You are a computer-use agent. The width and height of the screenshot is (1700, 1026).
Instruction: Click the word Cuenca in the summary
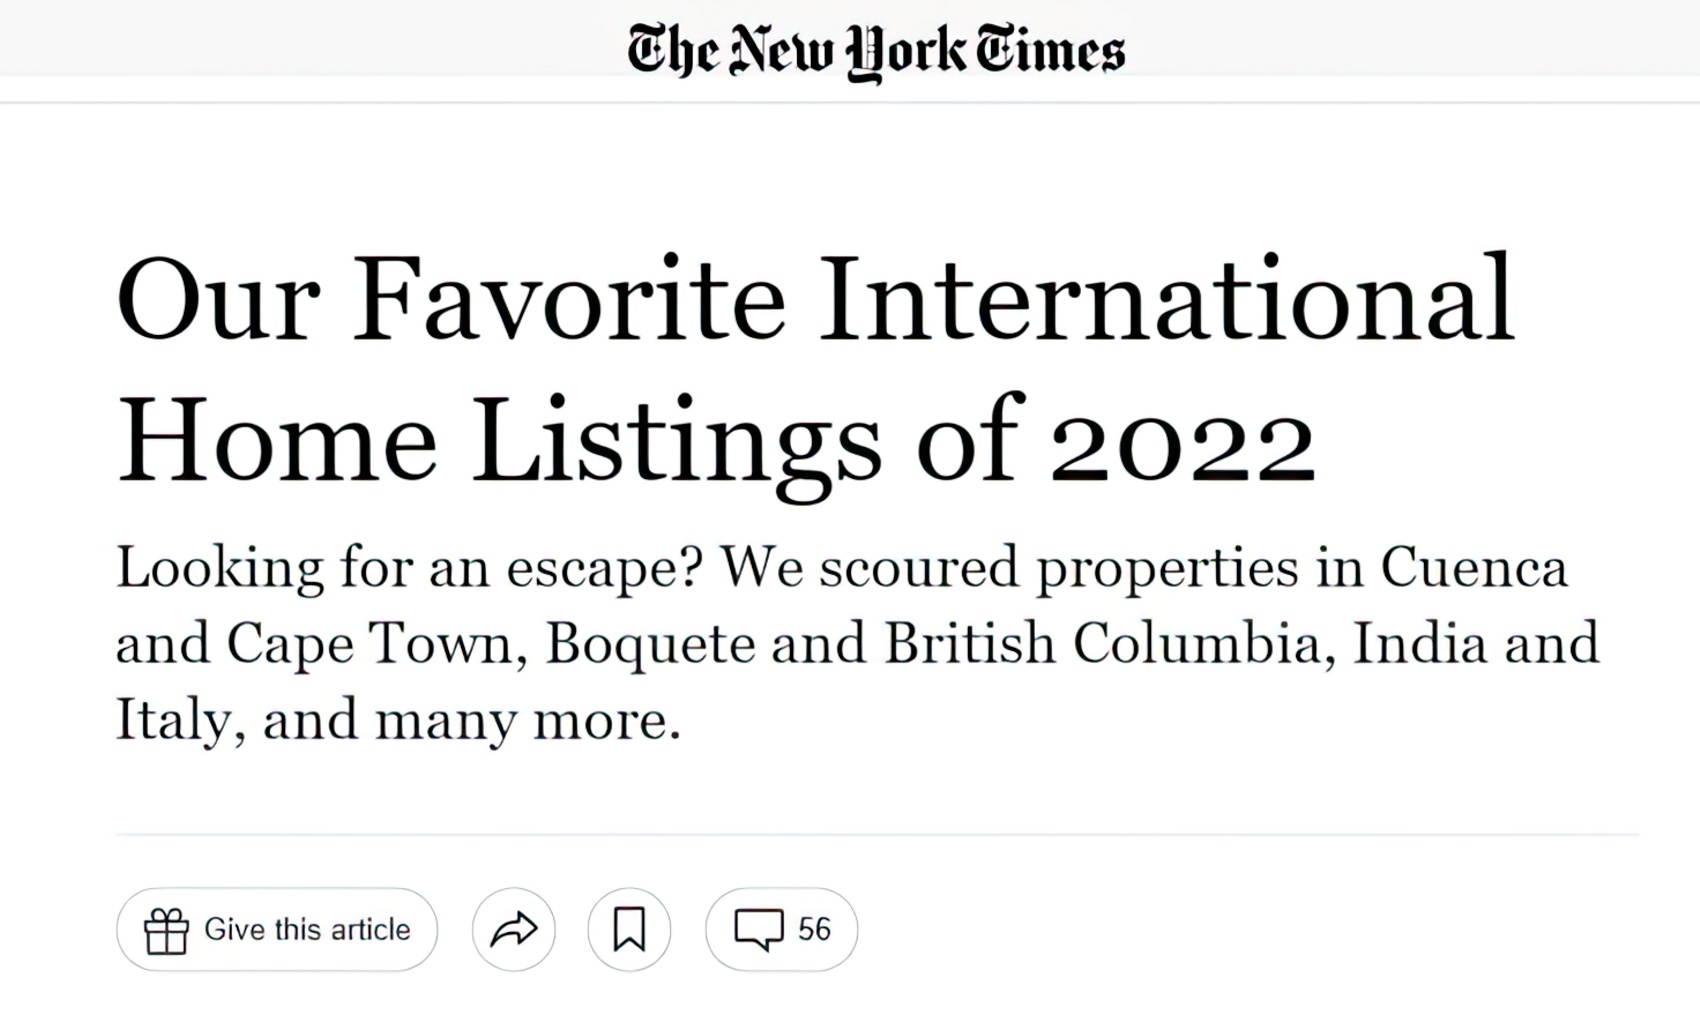click(x=1474, y=567)
